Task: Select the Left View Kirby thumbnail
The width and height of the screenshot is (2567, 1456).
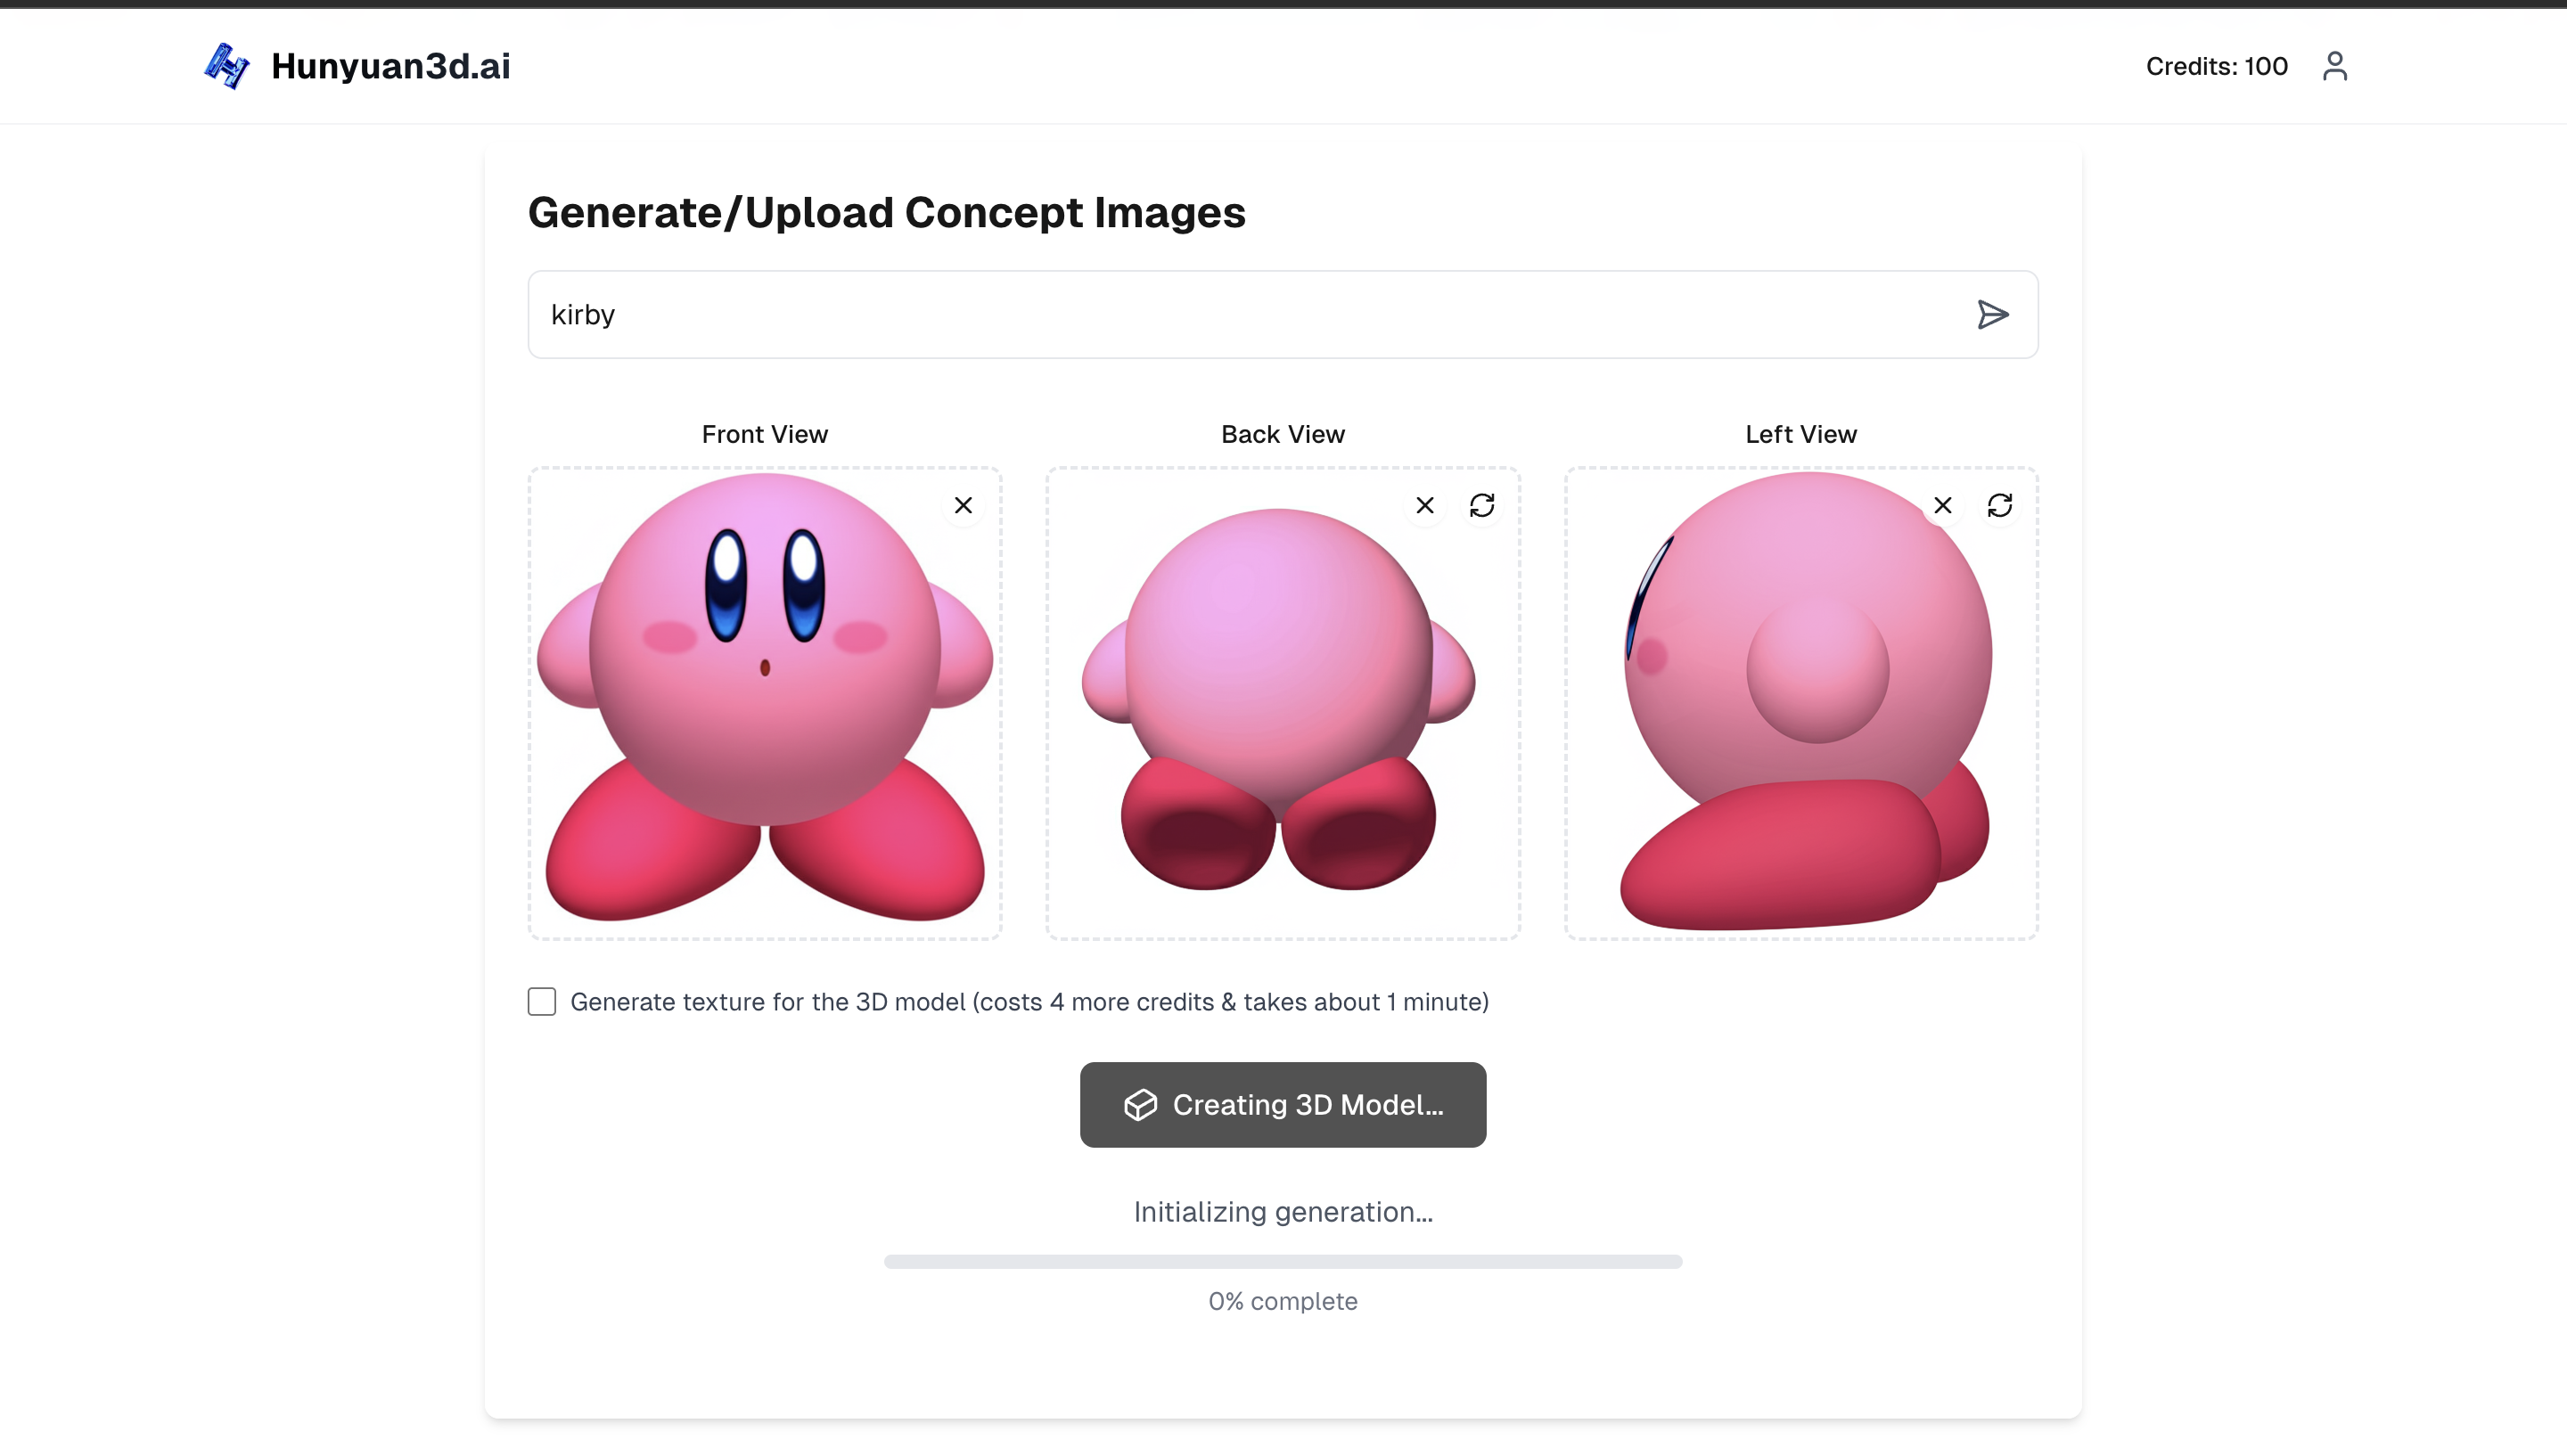Action: click(1800, 703)
